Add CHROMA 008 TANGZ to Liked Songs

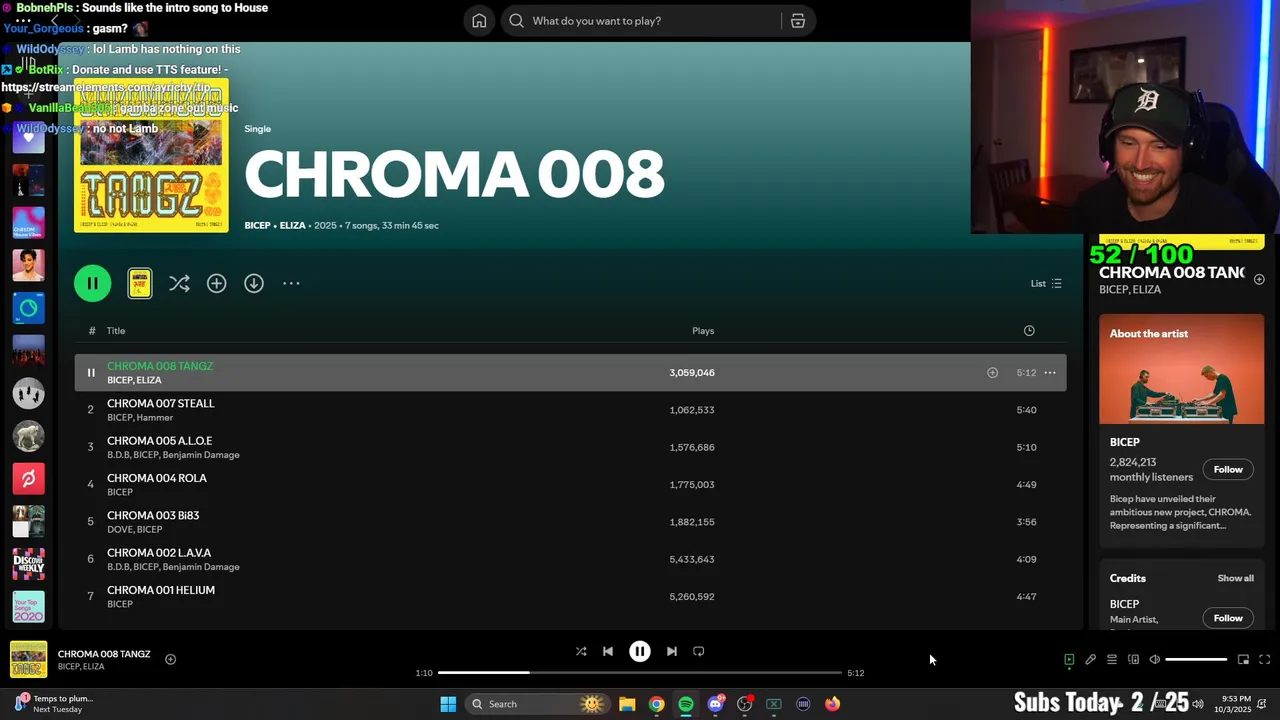pos(992,373)
